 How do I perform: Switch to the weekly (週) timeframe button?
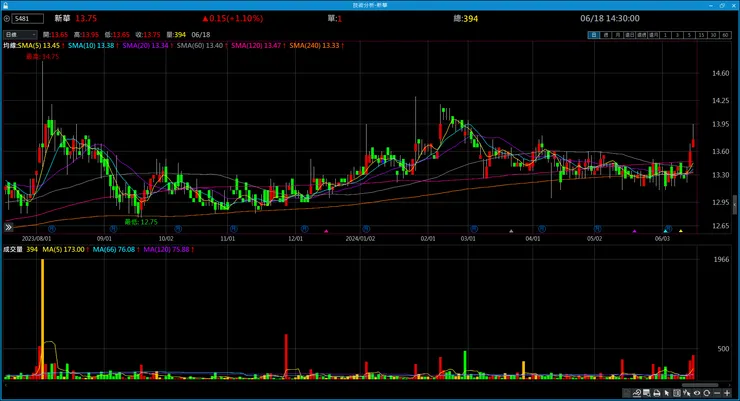(606, 35)
